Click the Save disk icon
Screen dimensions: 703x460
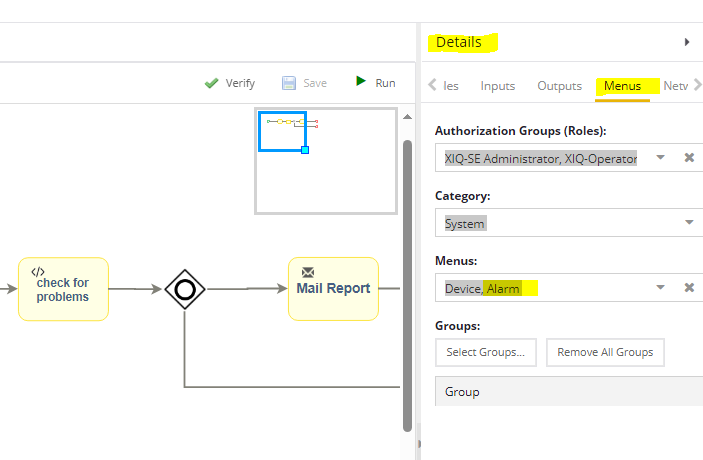pos(289,83)
